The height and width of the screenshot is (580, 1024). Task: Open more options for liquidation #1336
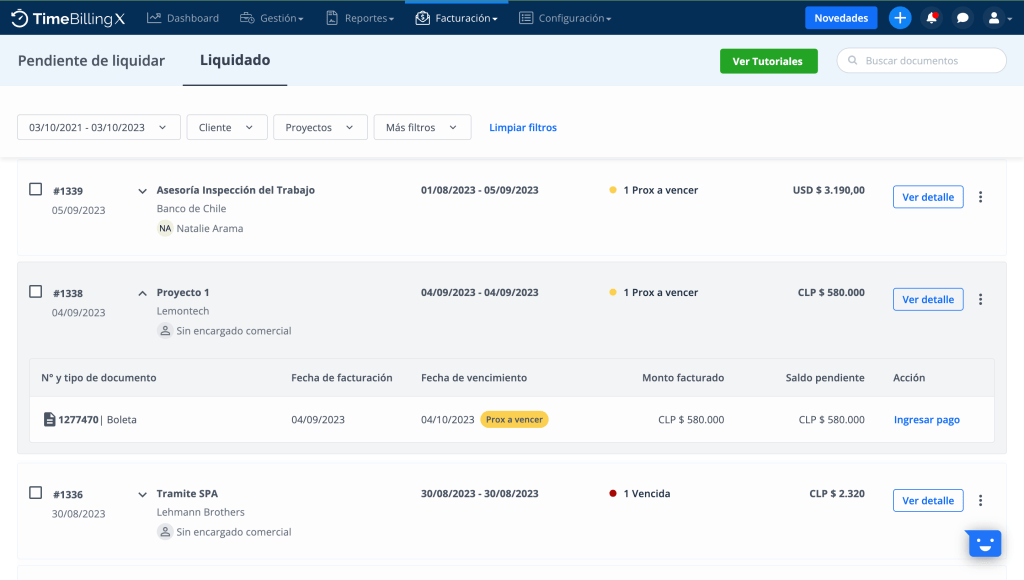point(980,500)
